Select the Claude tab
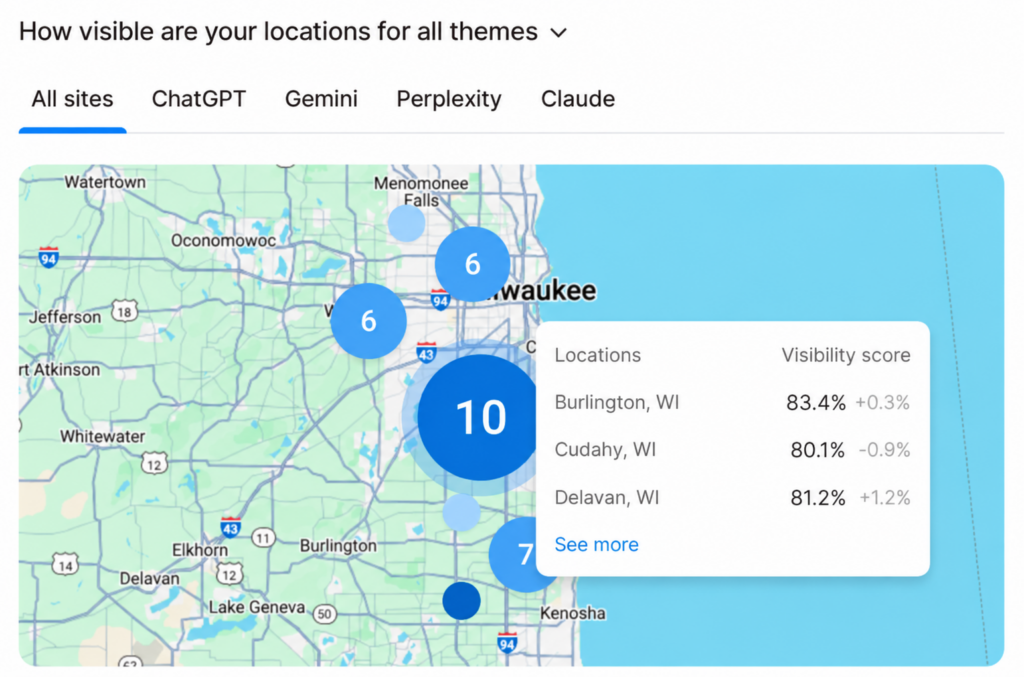The width and height of the screenshot is (1024, 677). 578,99
